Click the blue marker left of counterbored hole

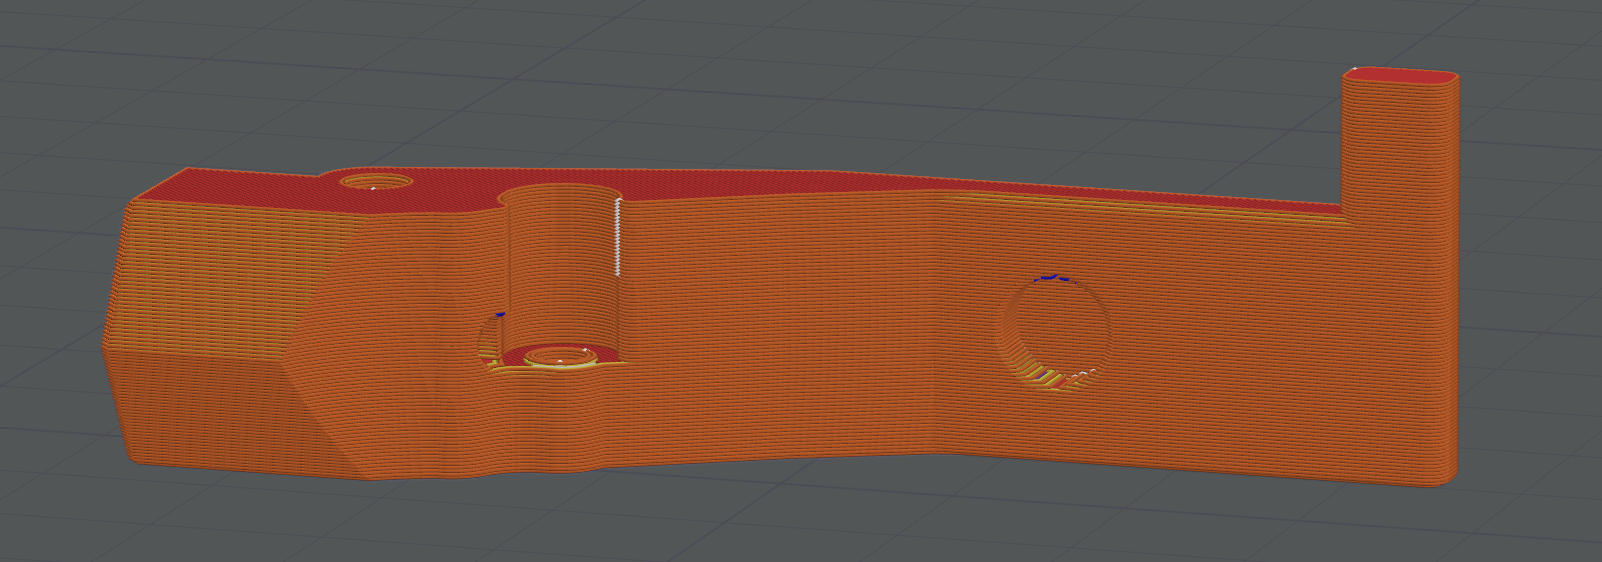pos(500,314)
